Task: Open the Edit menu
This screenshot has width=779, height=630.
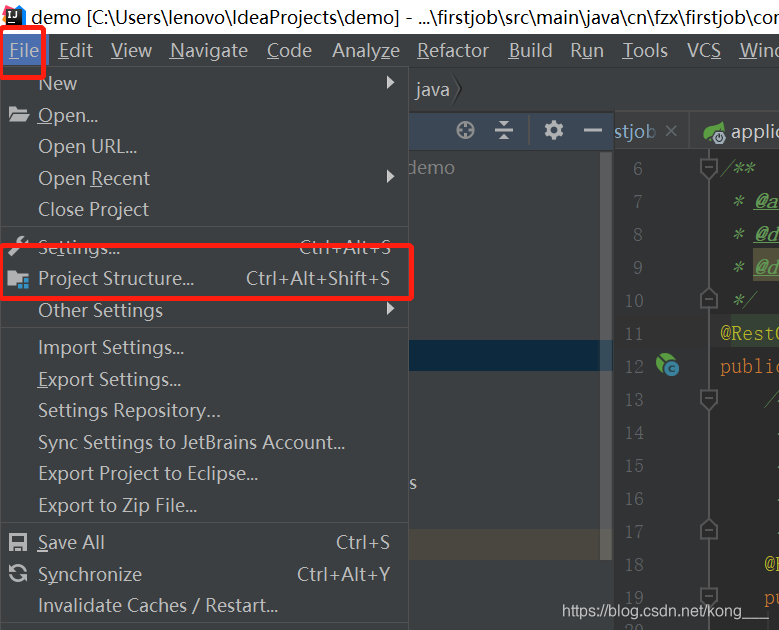Action: [x=76, y=51]
